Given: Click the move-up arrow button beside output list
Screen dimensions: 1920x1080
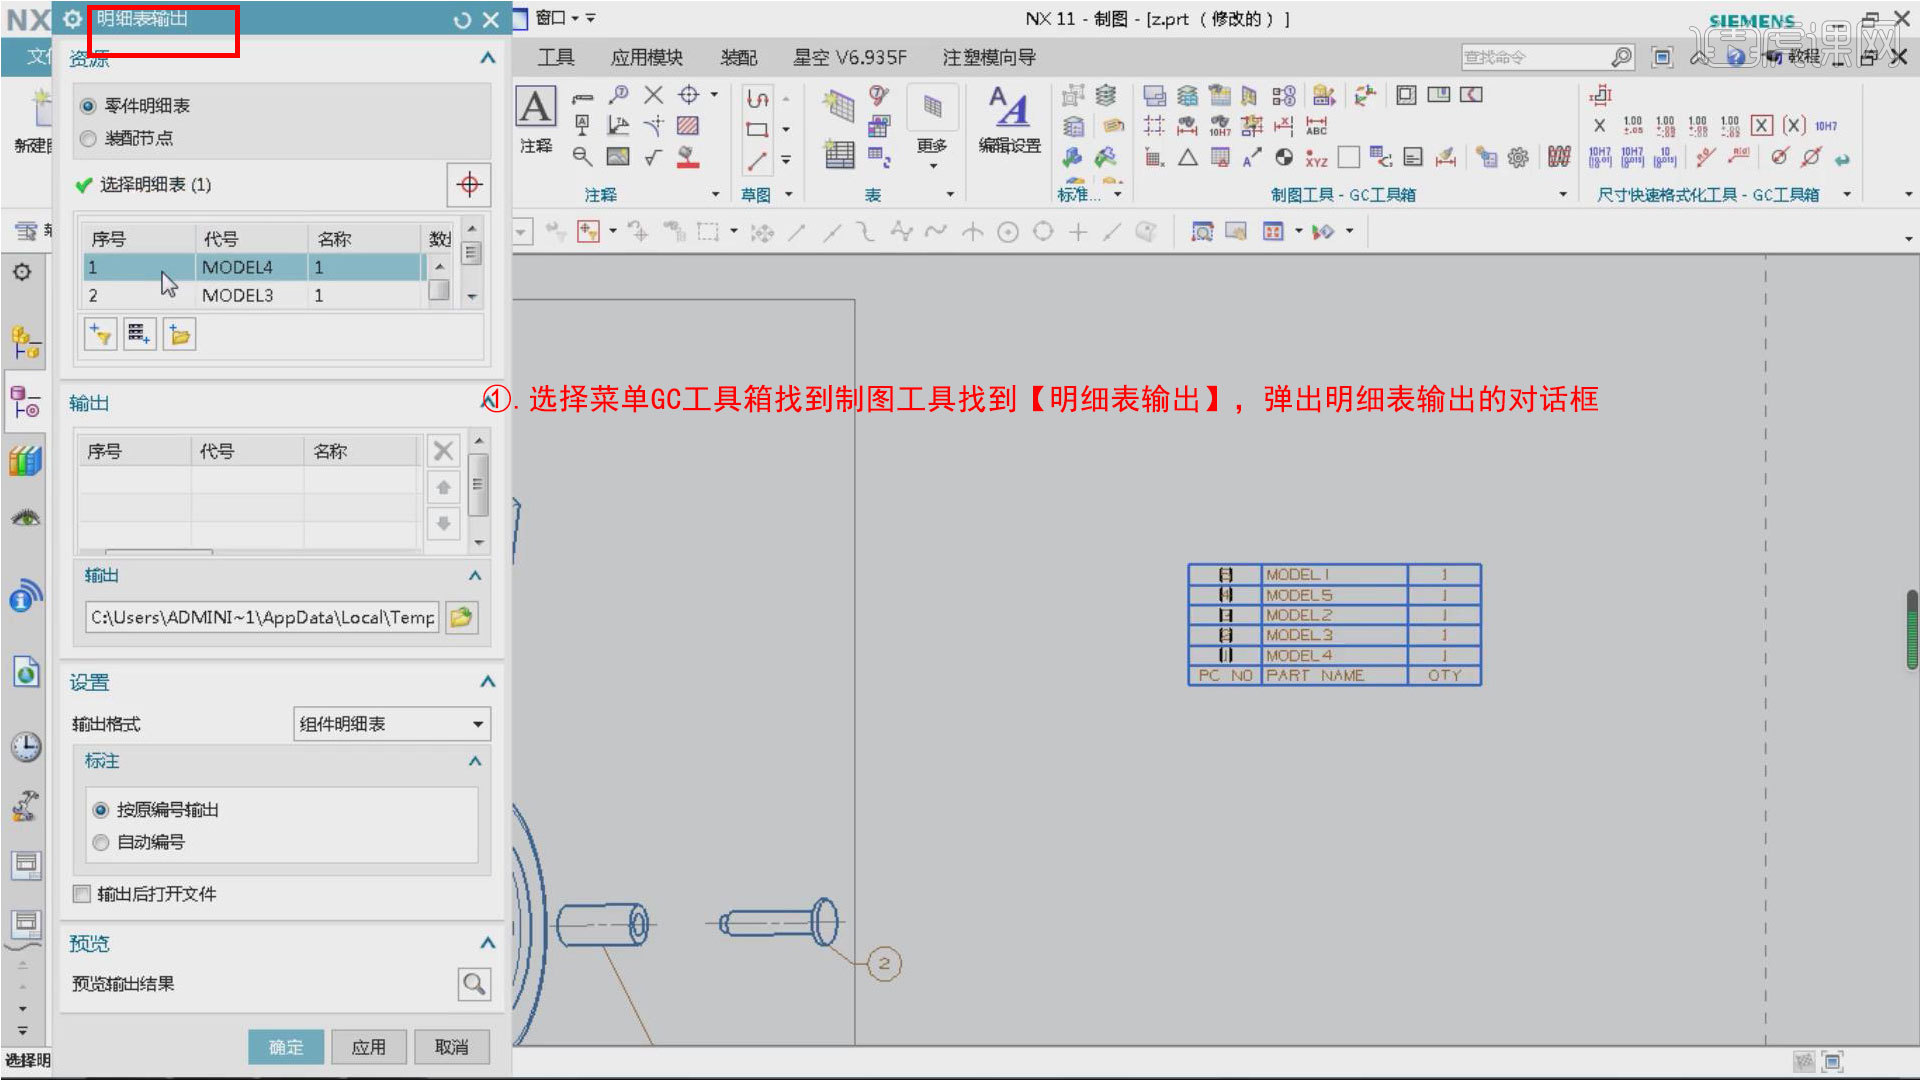Looking at the screenshot, I should (443, 487).
